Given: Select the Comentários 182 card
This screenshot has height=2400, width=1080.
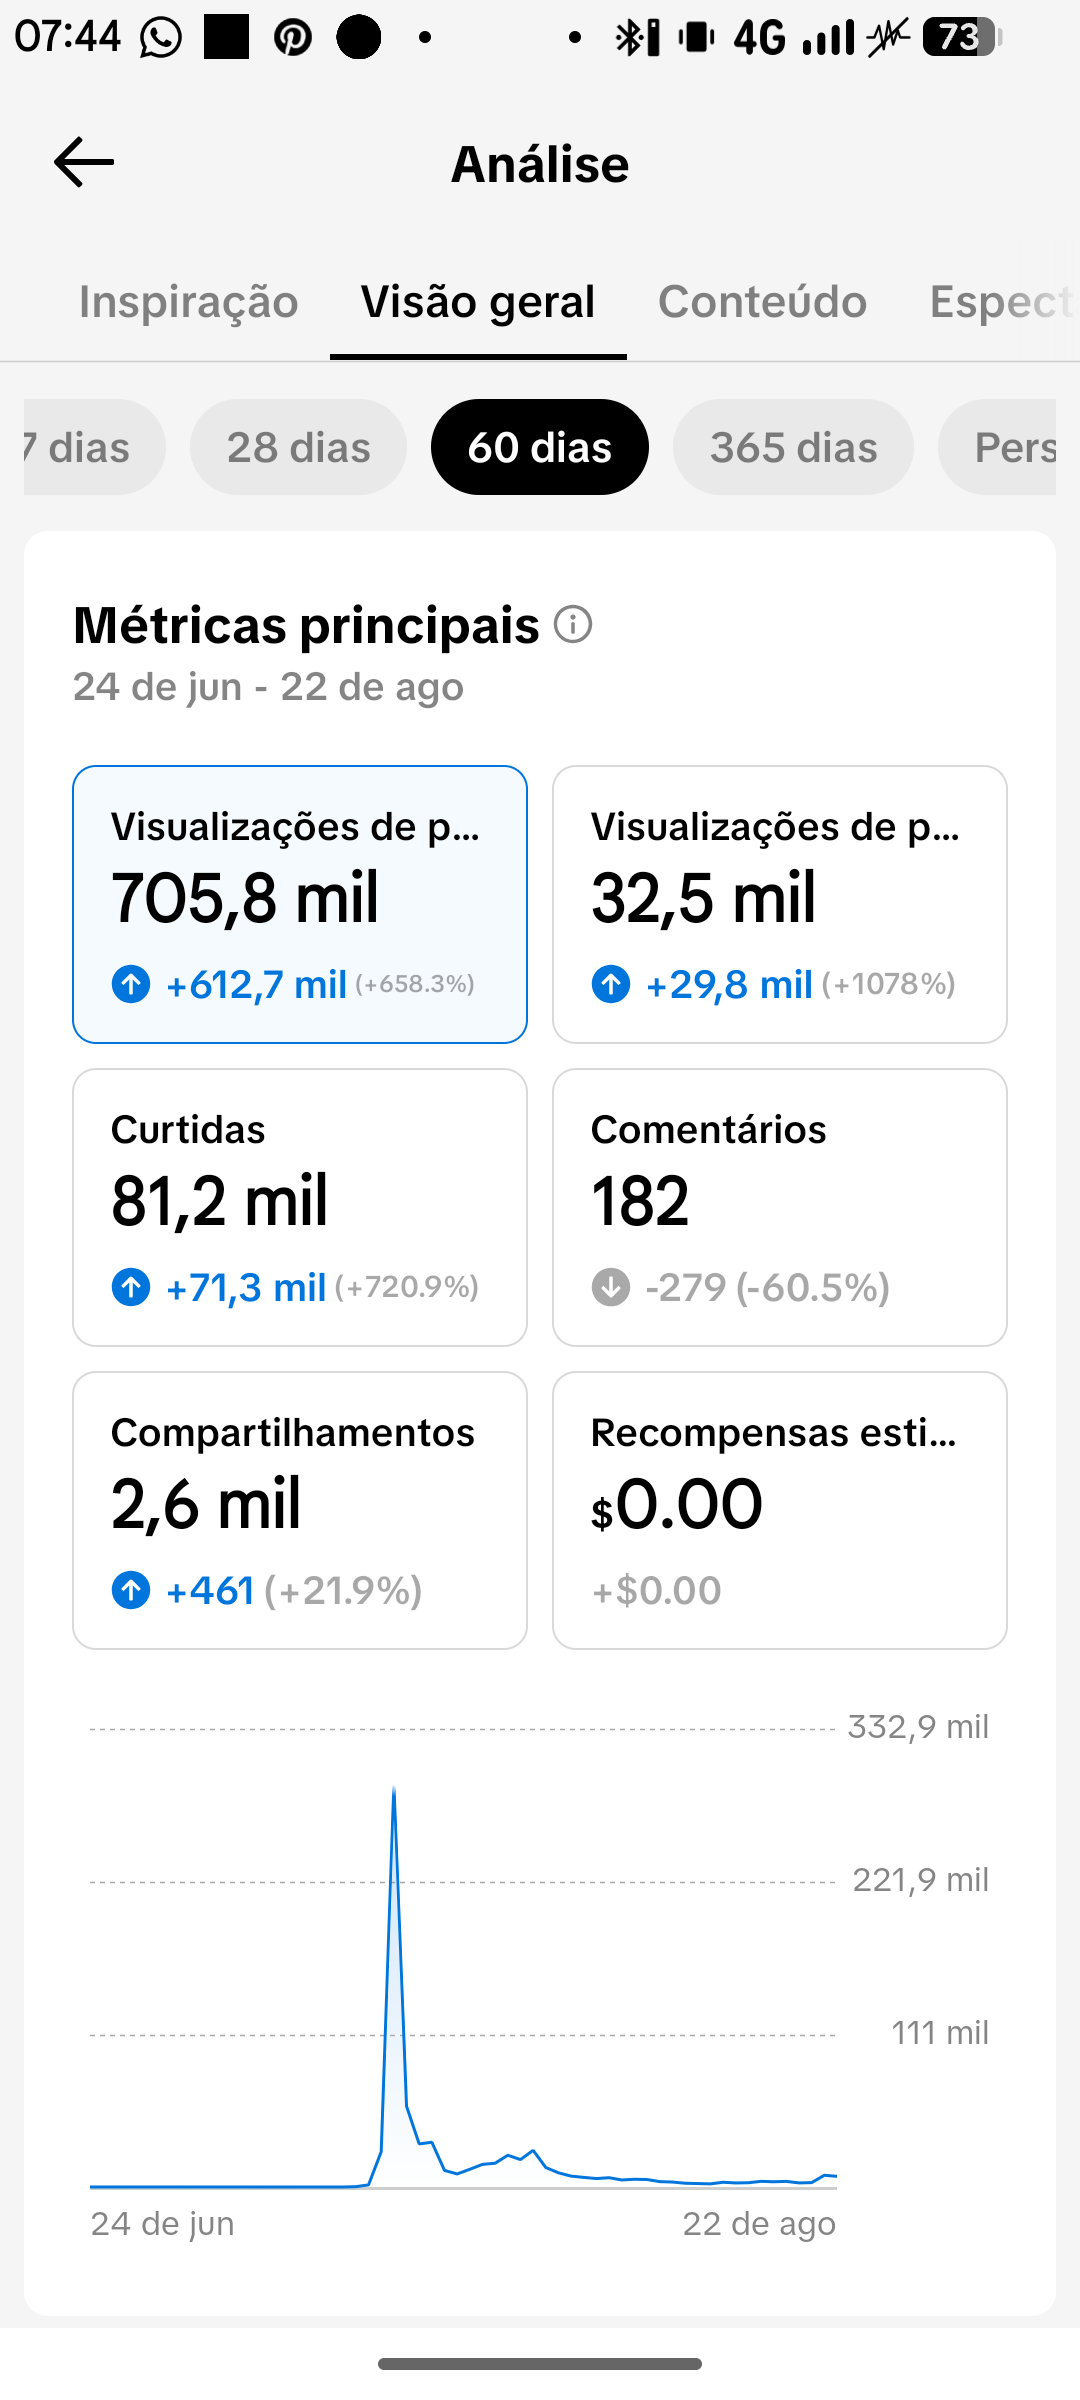Looking at the screenshot, I should point(780,1207).
